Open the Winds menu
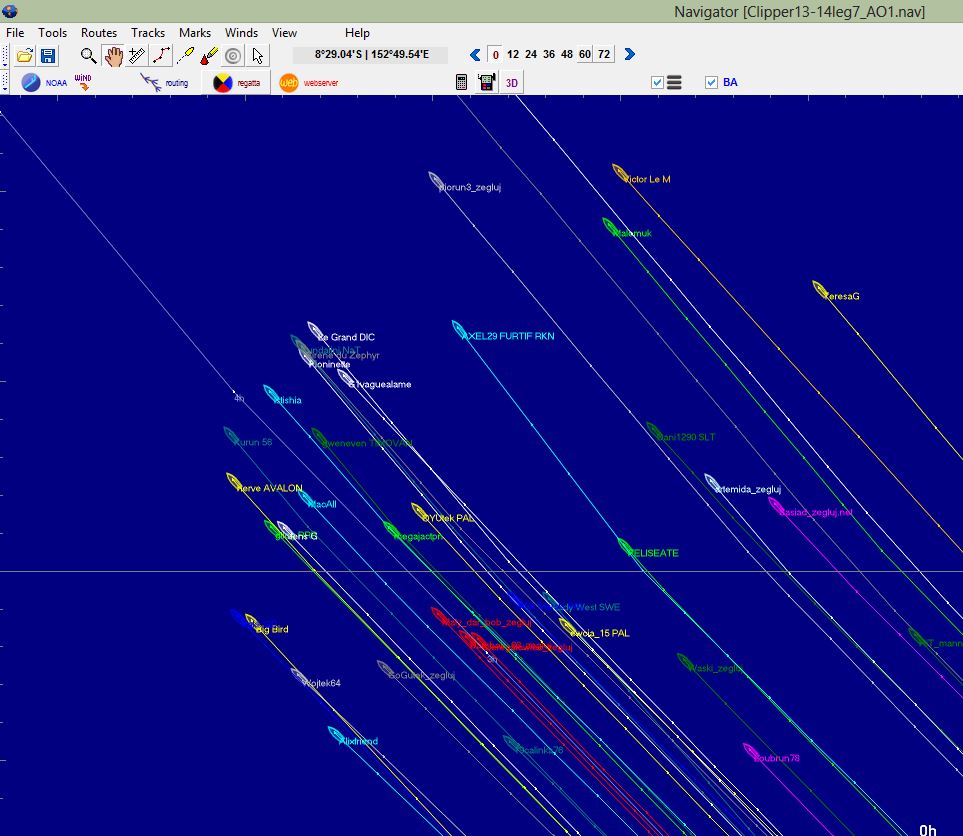 (x=241, y=33)
